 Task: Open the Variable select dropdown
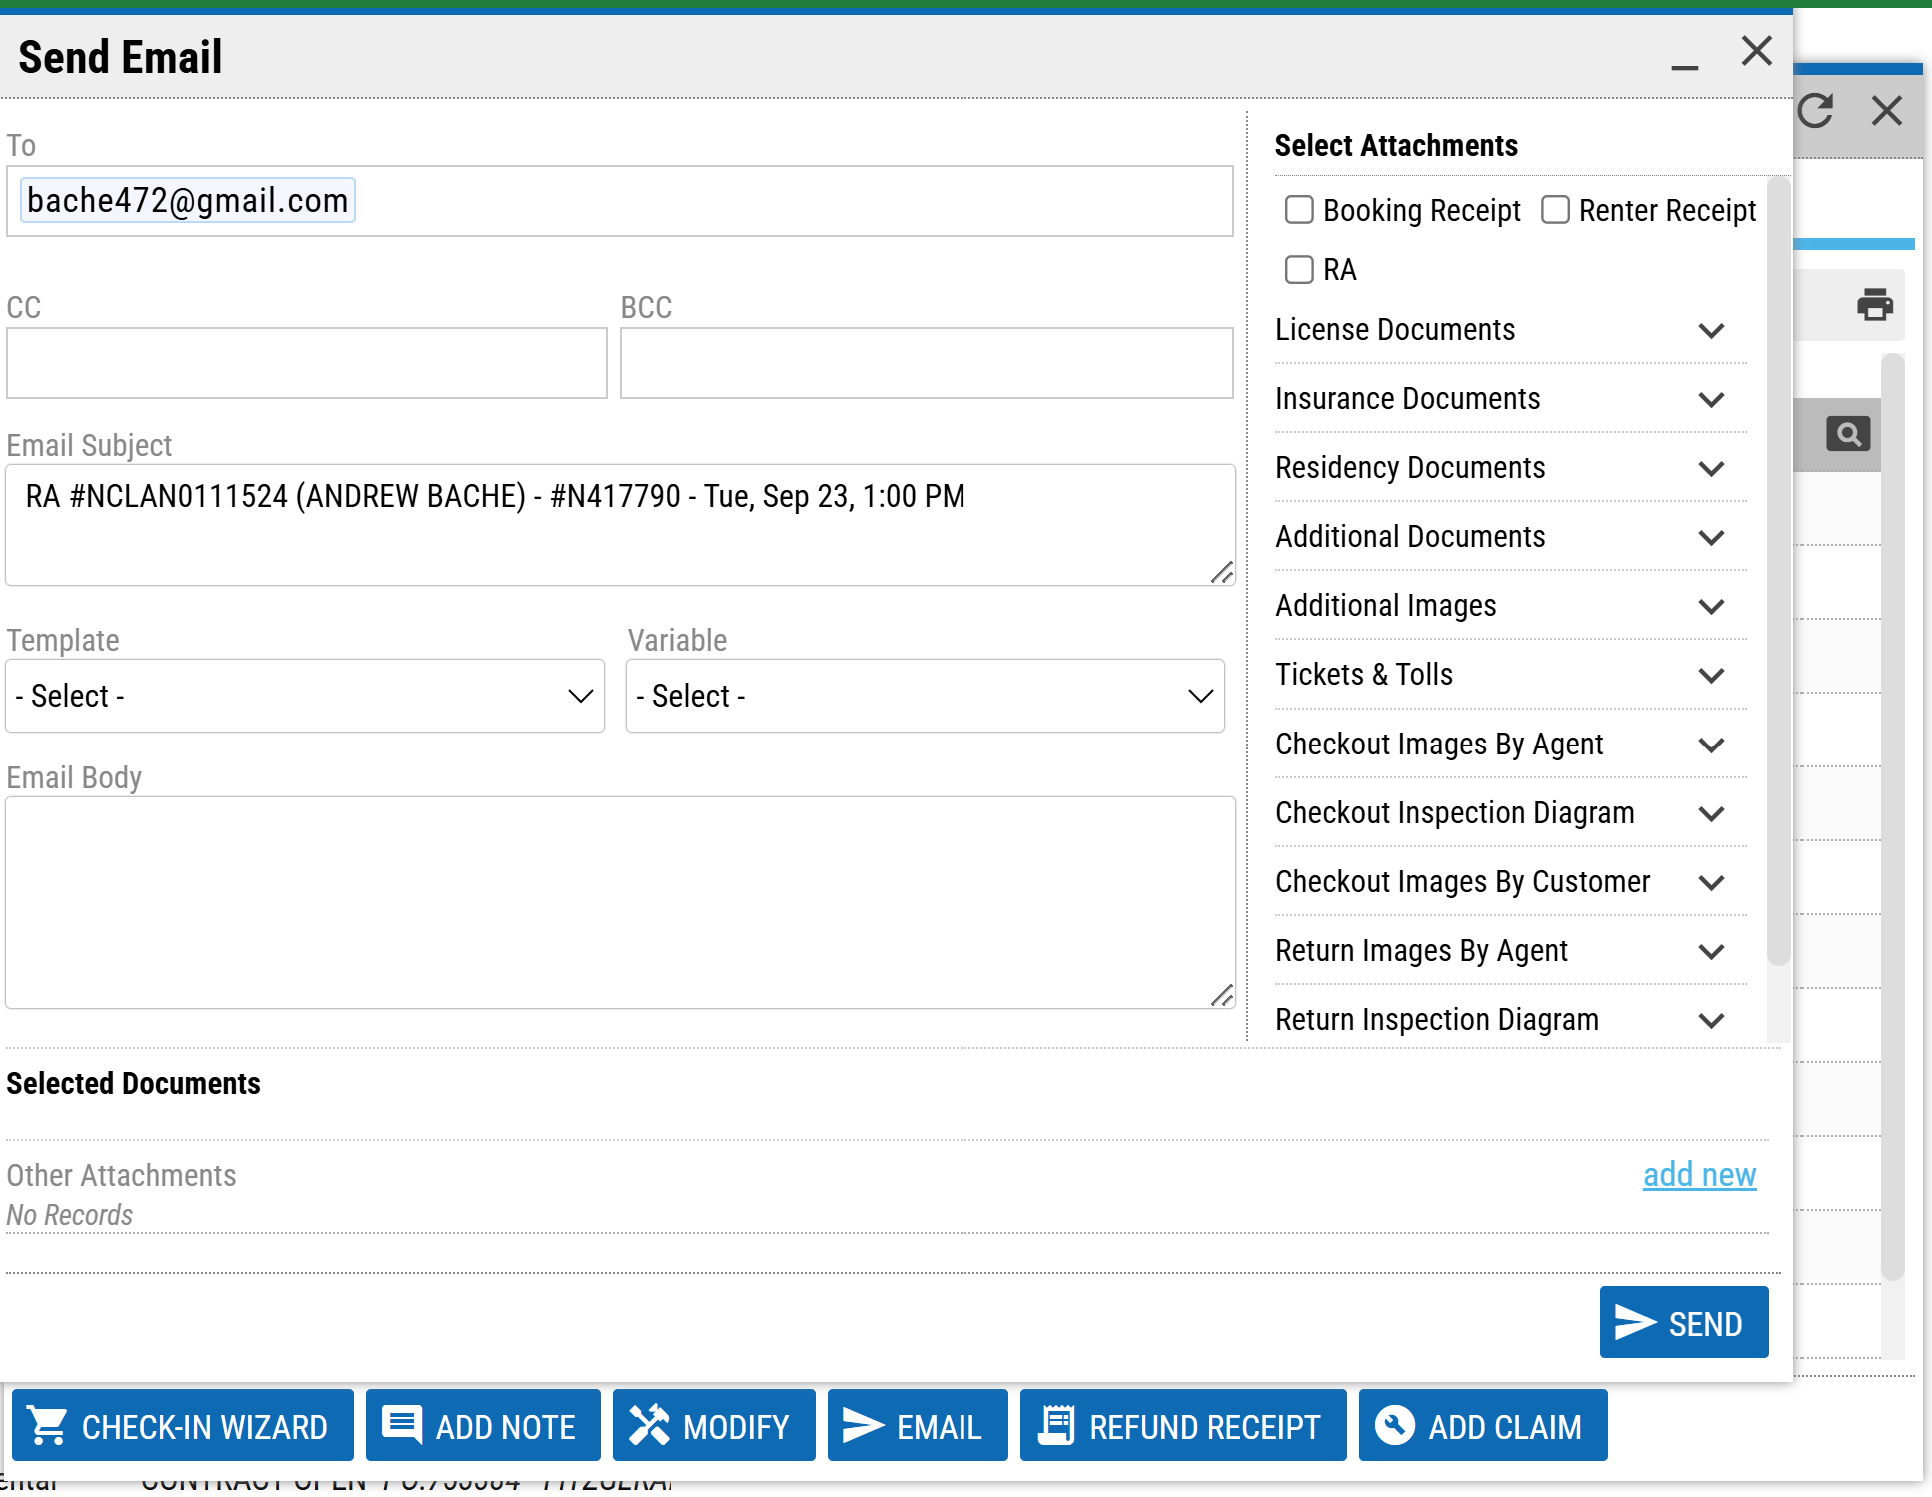(925, 696)
